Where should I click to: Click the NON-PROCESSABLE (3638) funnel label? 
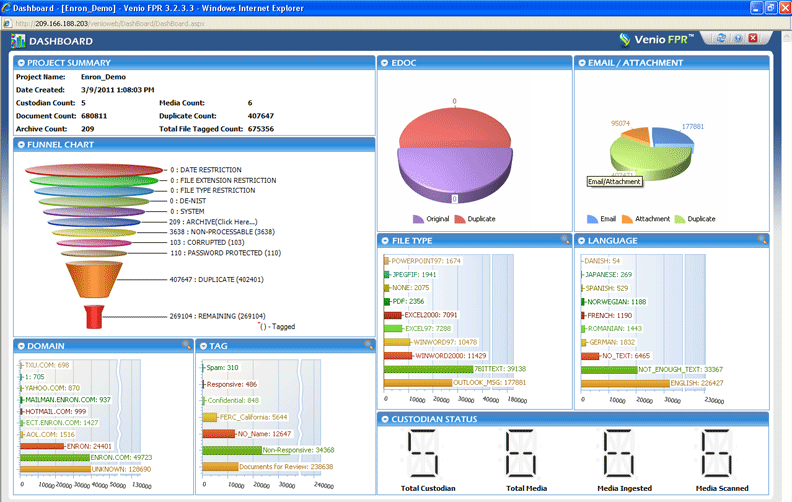tap(222, 232)
